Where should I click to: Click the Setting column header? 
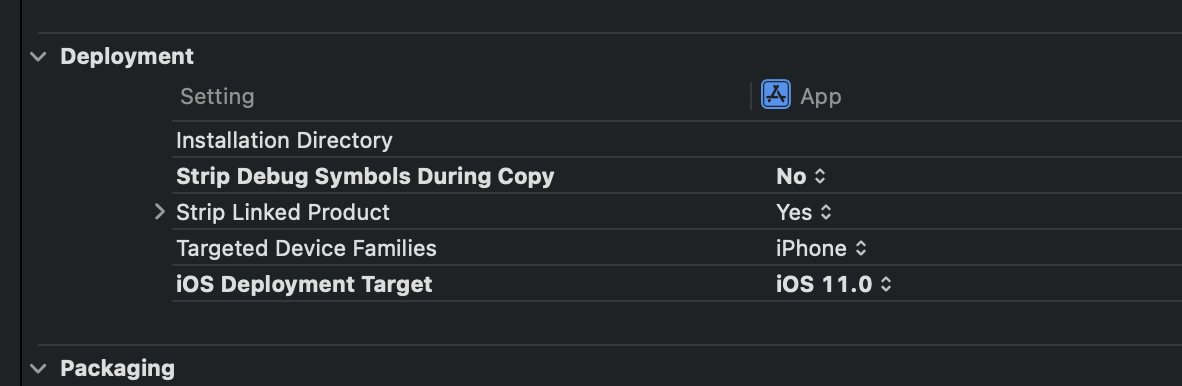[x=217, y=96]
